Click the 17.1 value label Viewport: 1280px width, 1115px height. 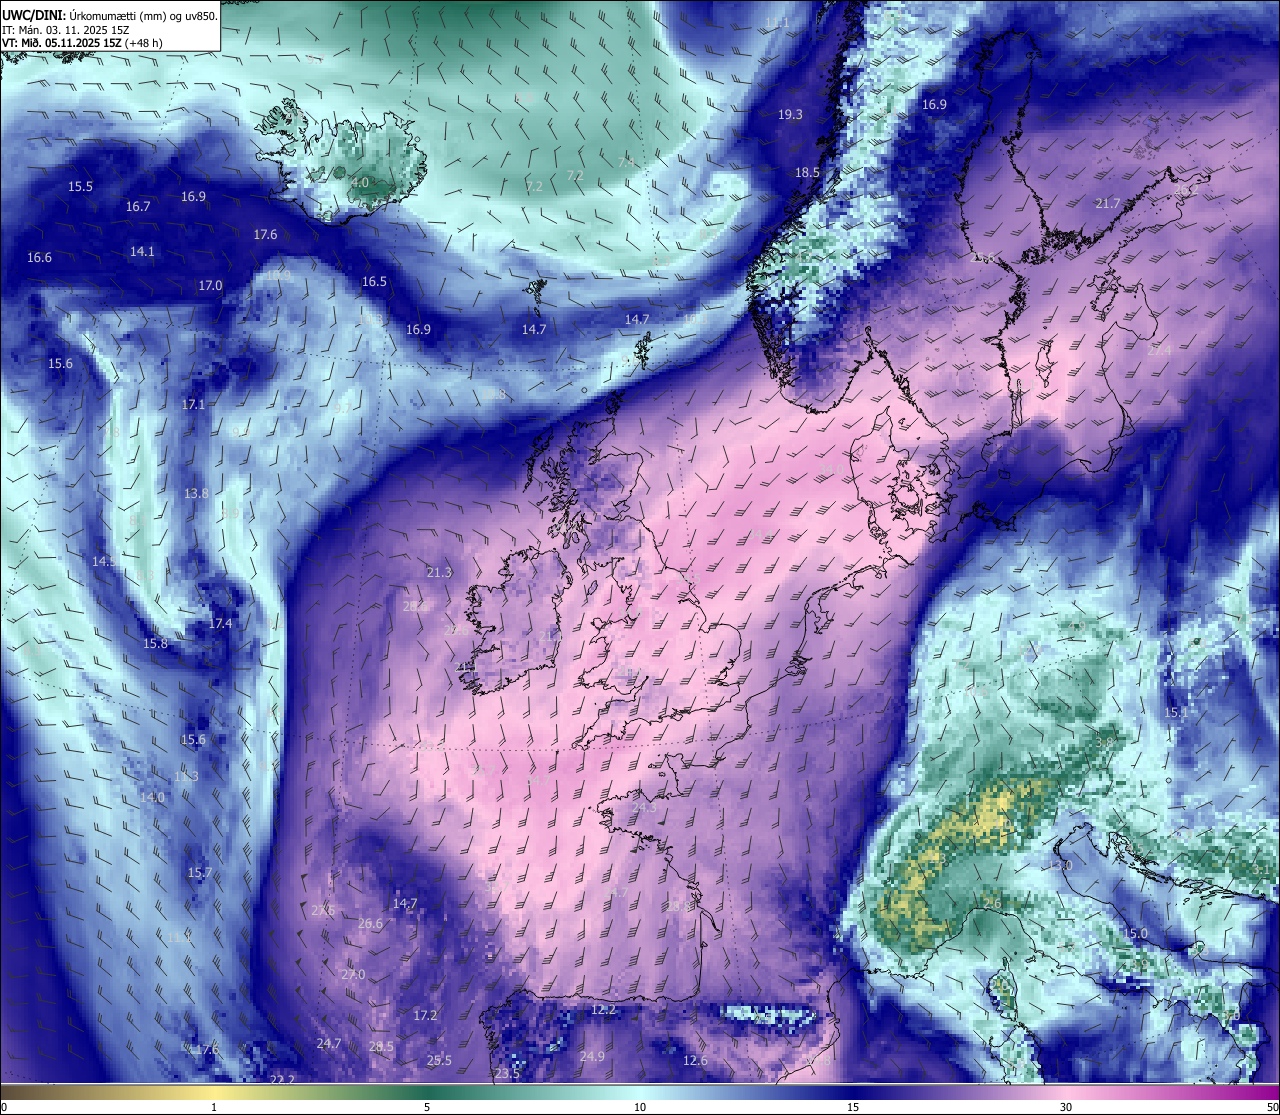pyautogui.click(x=193, y=405)
